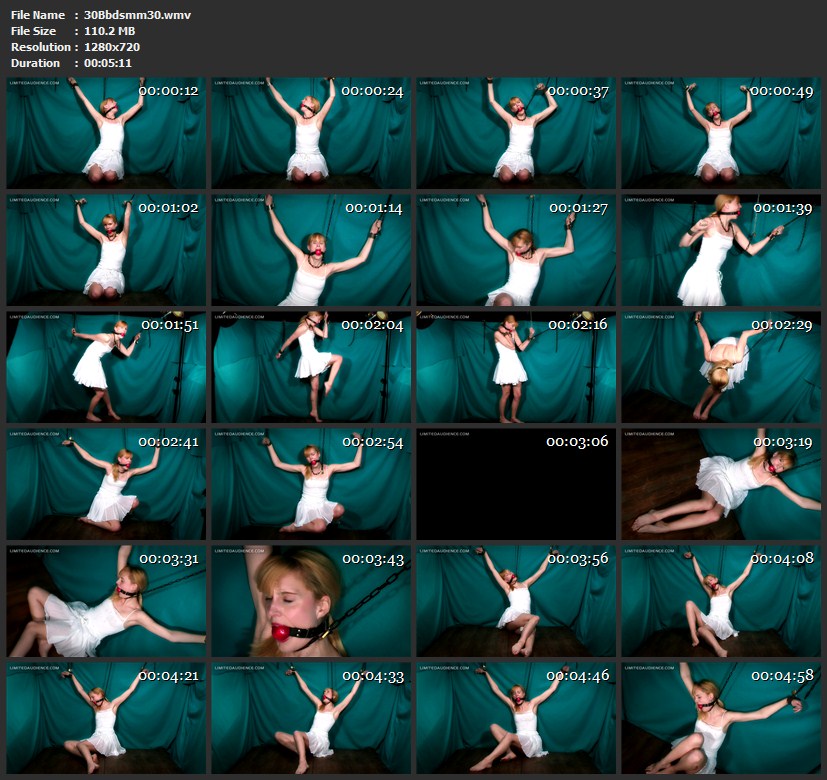Select the thumbnail stamped 00:04:46
Screen dimensions: 827x780
coord(516,718)
